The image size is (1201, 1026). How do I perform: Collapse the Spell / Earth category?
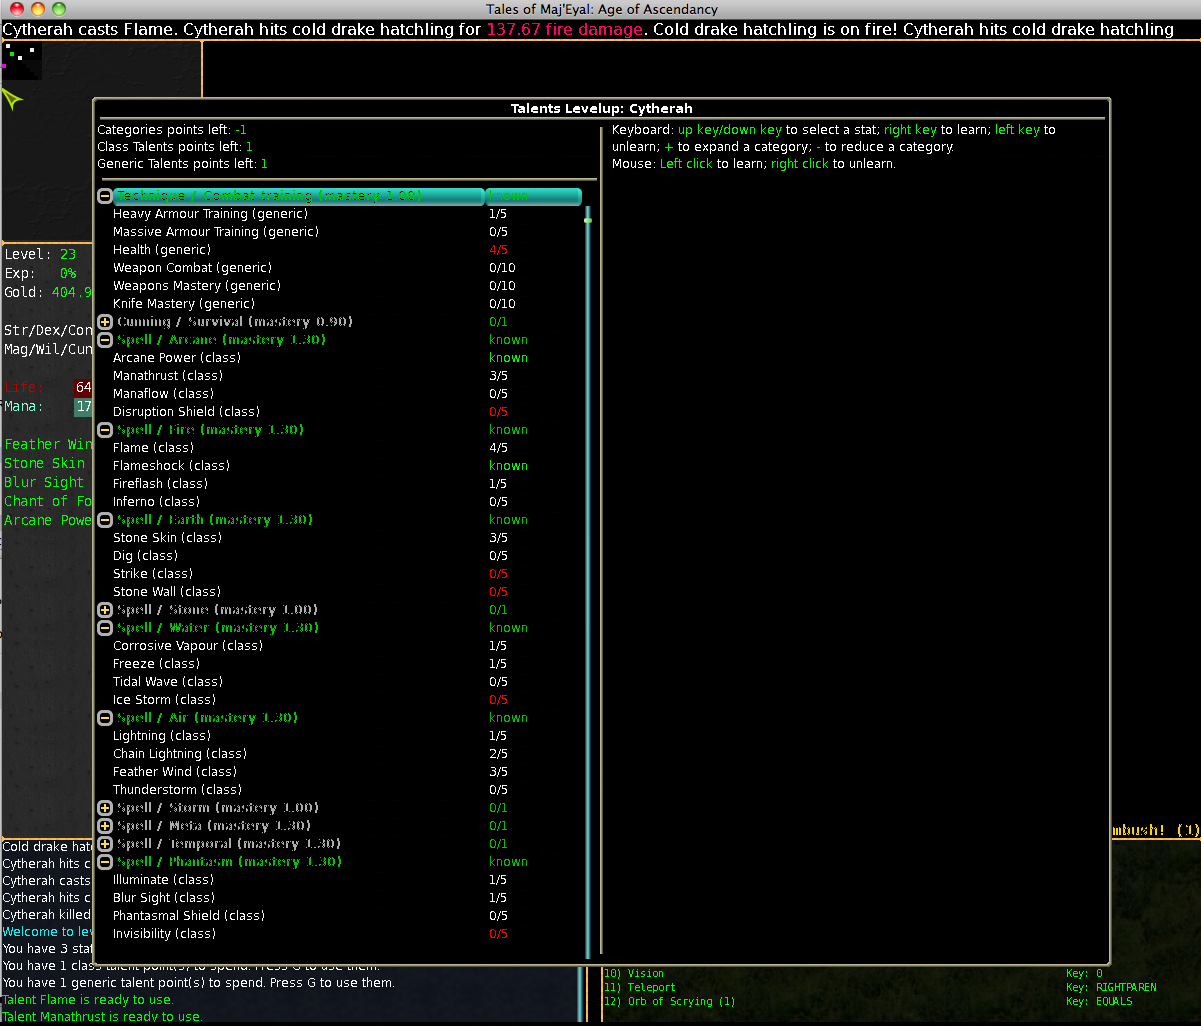point(105,520)
